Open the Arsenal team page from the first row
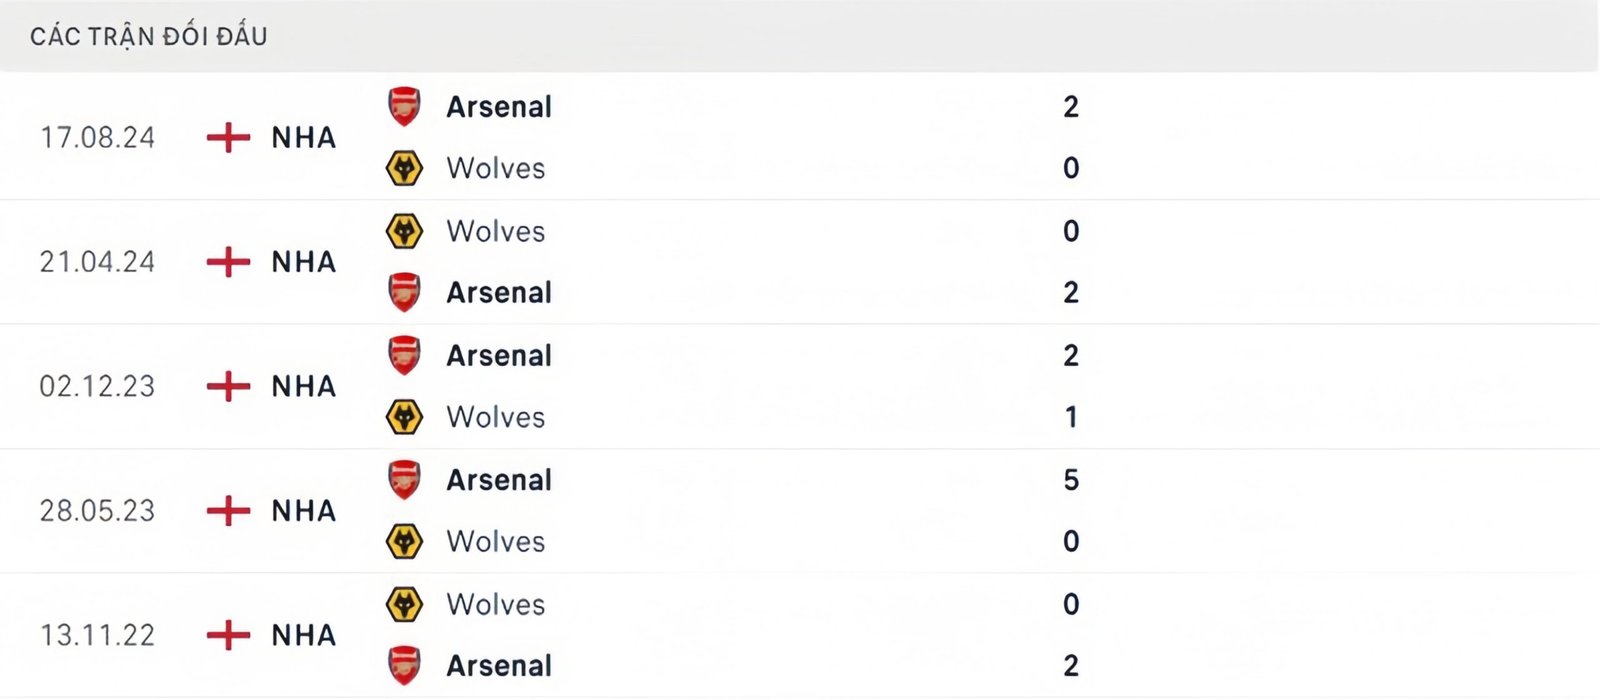The height and width of the screenshot is (700, 1600). point(499,107)
